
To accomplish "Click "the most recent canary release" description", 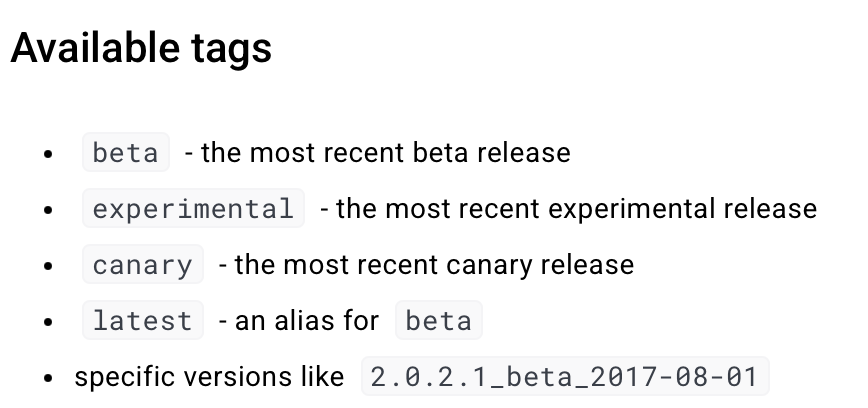I will pos(434,265).
